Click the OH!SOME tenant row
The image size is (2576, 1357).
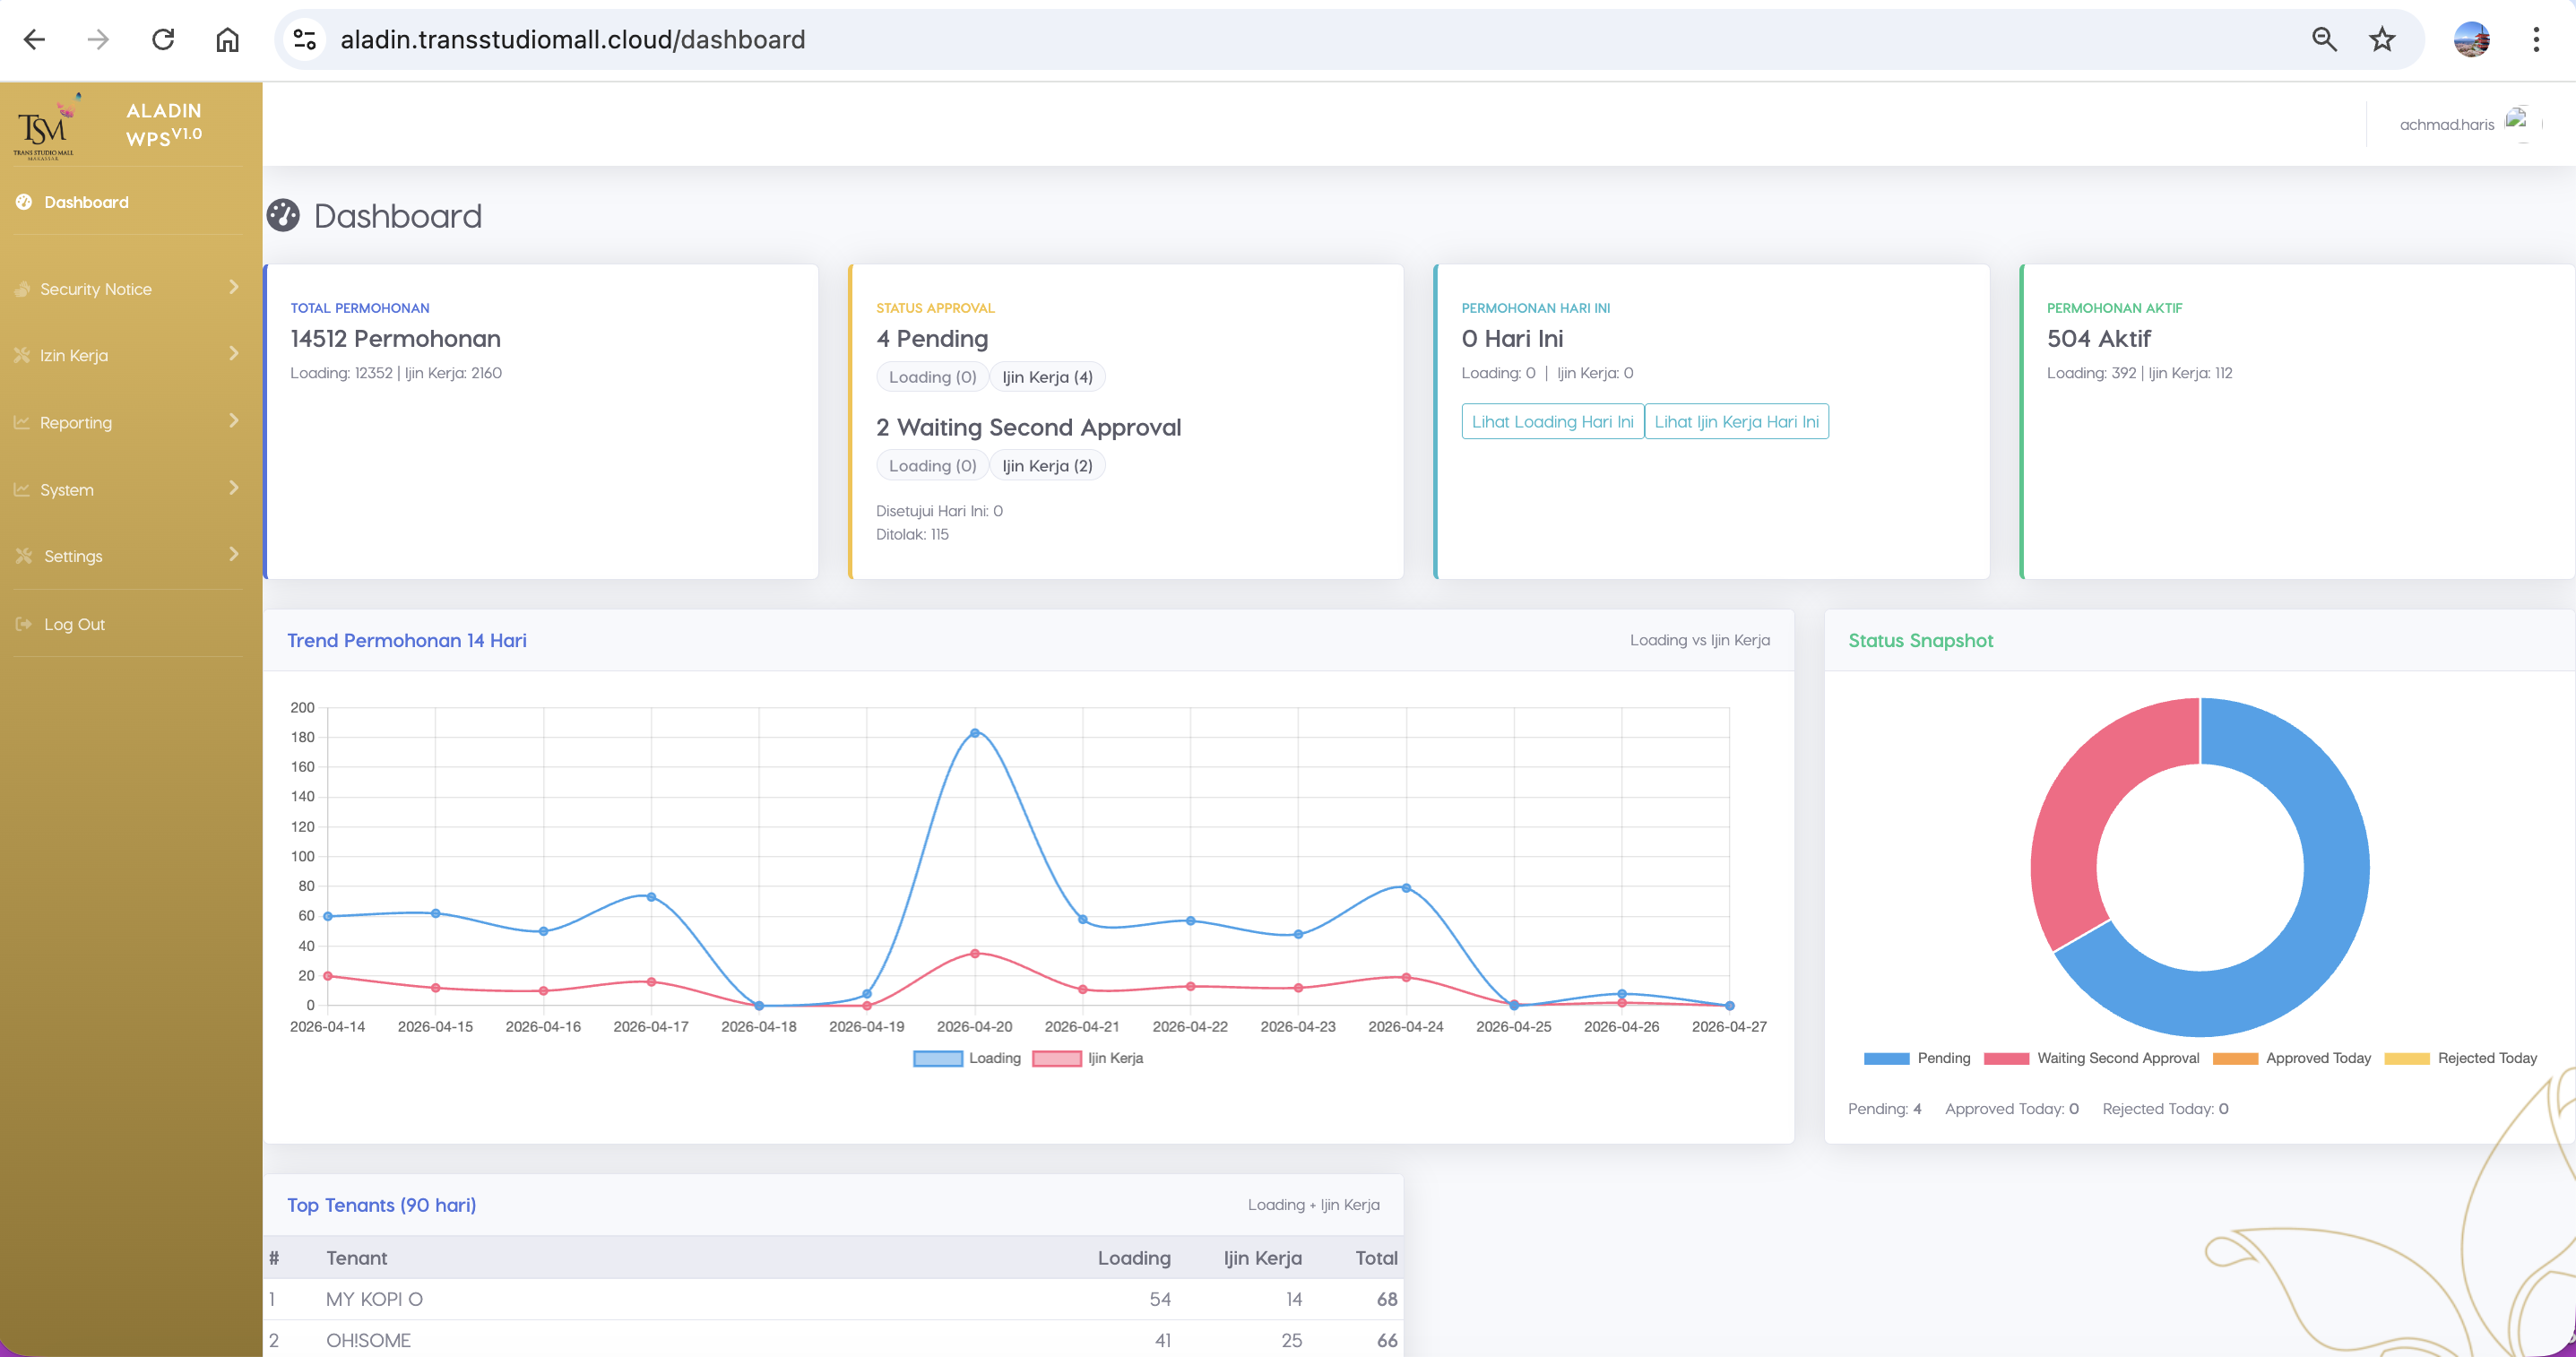833,1340
